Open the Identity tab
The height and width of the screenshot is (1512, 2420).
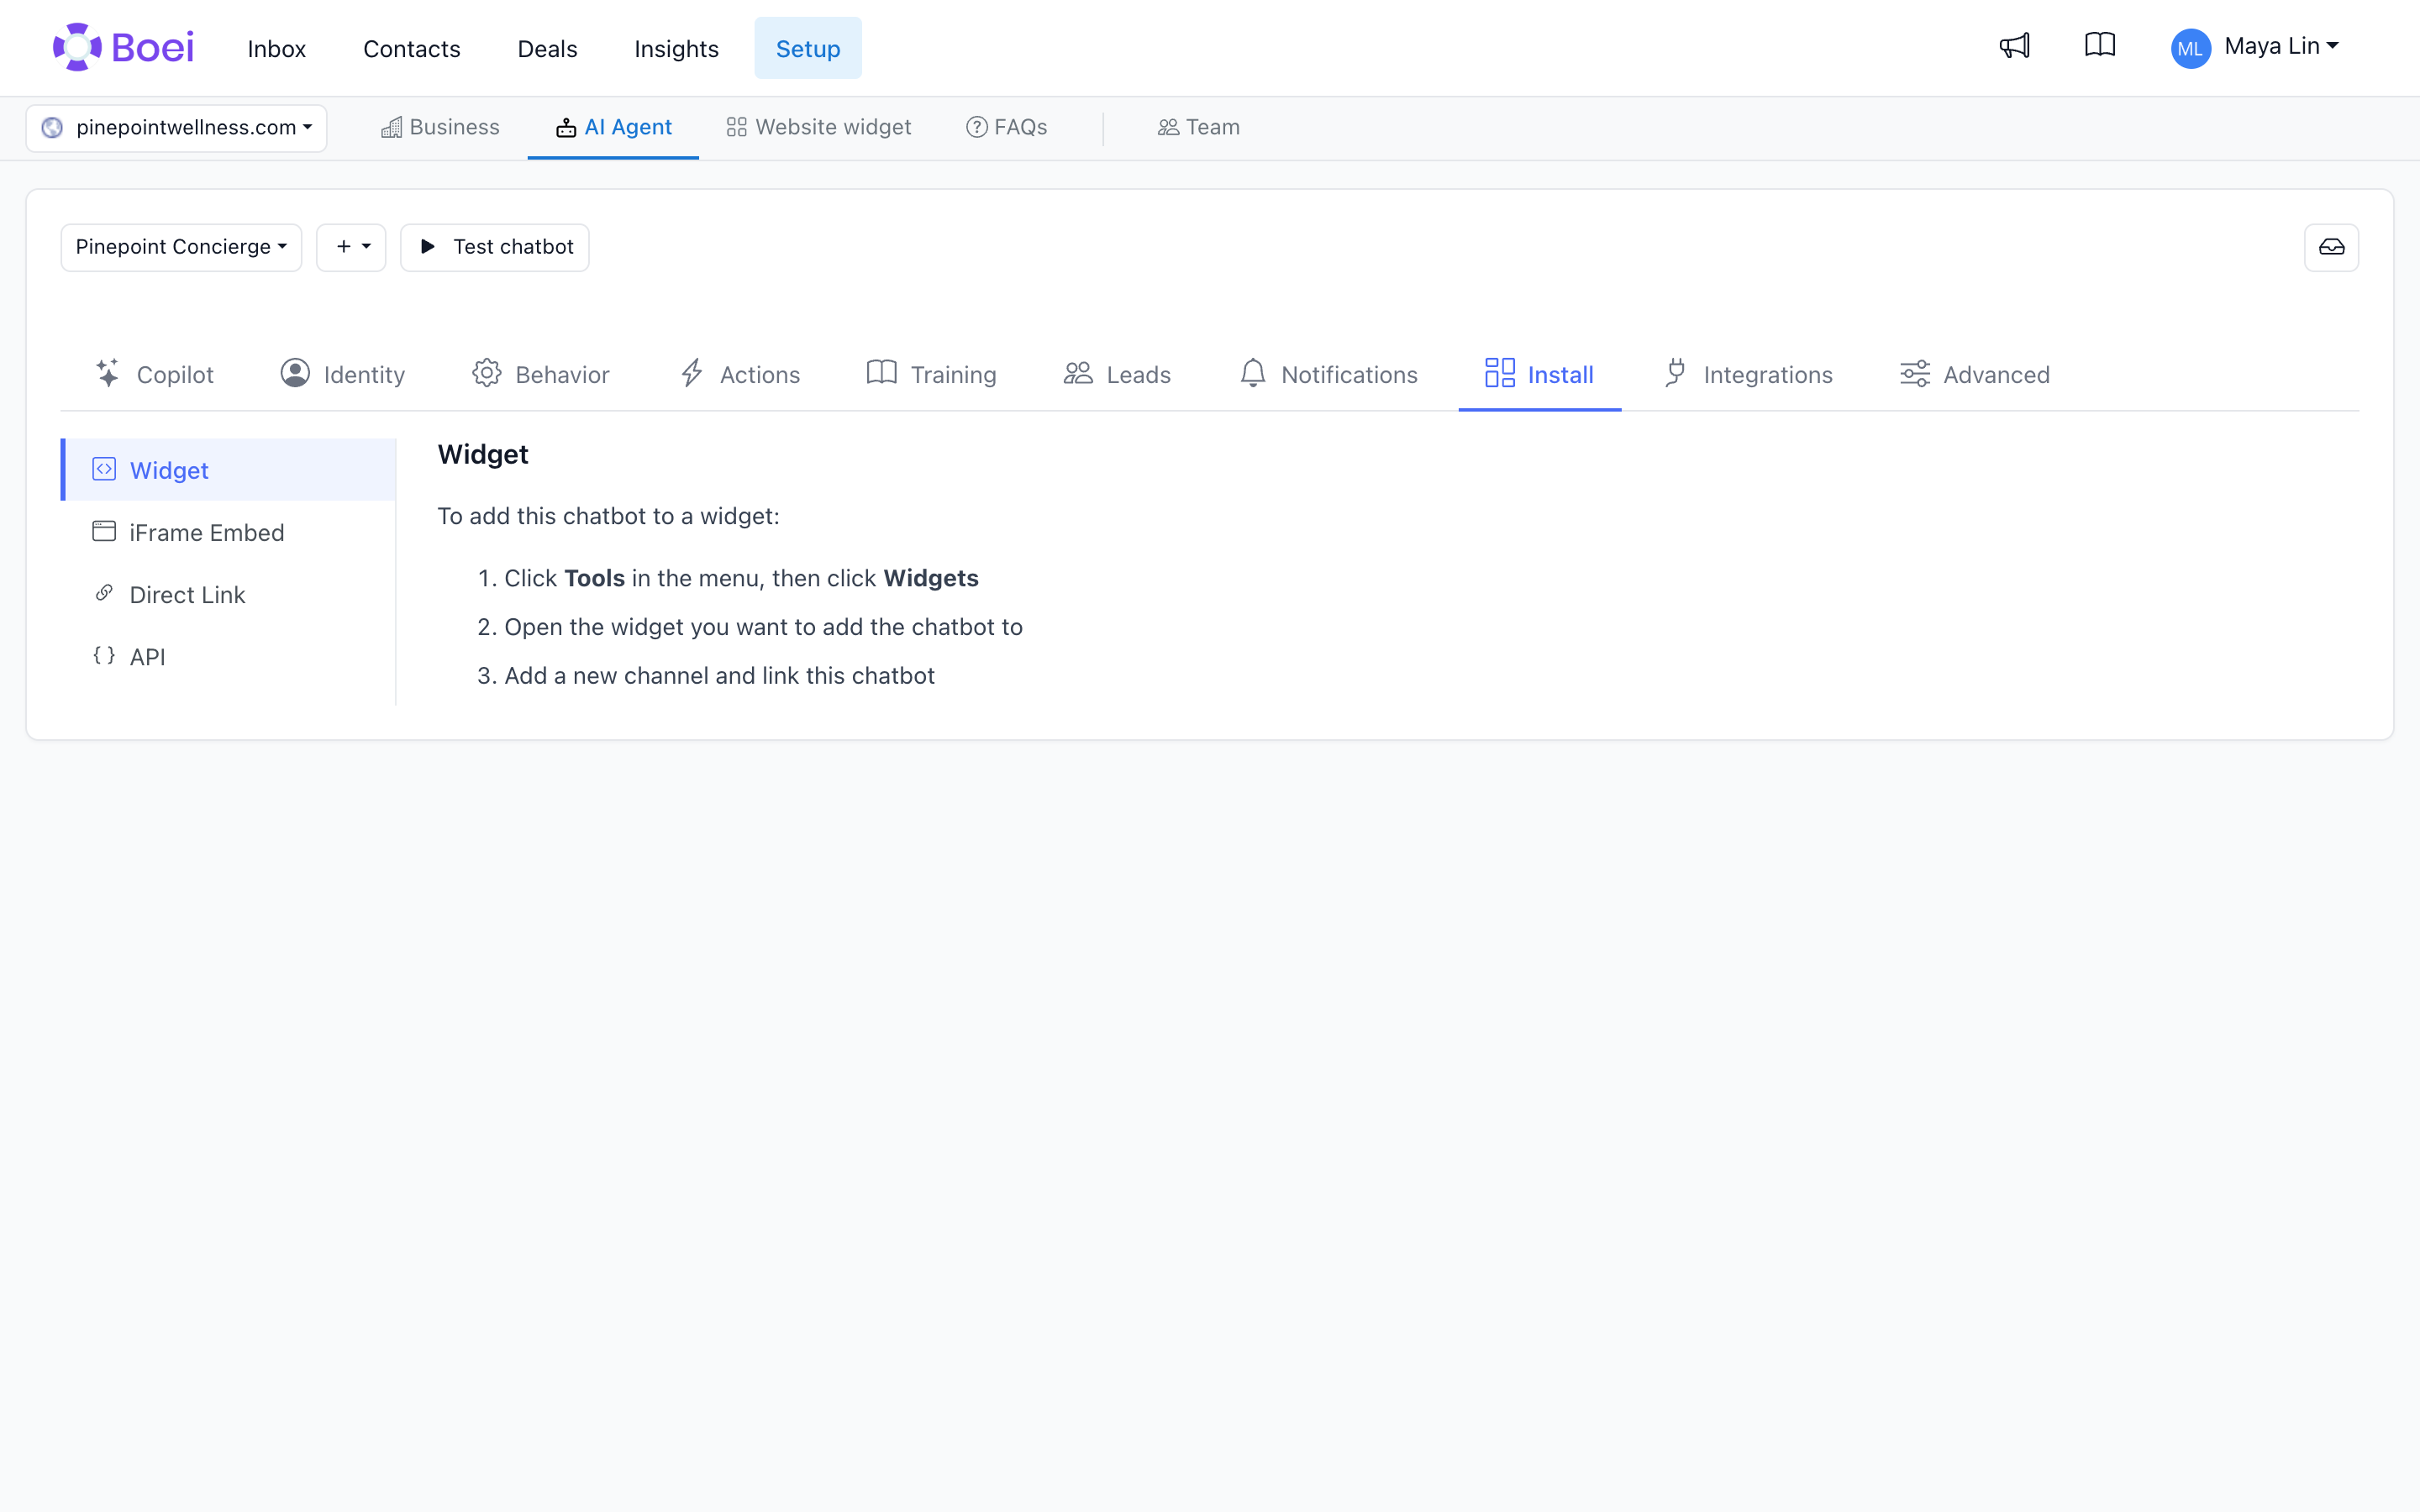click(x=343, y=374)
